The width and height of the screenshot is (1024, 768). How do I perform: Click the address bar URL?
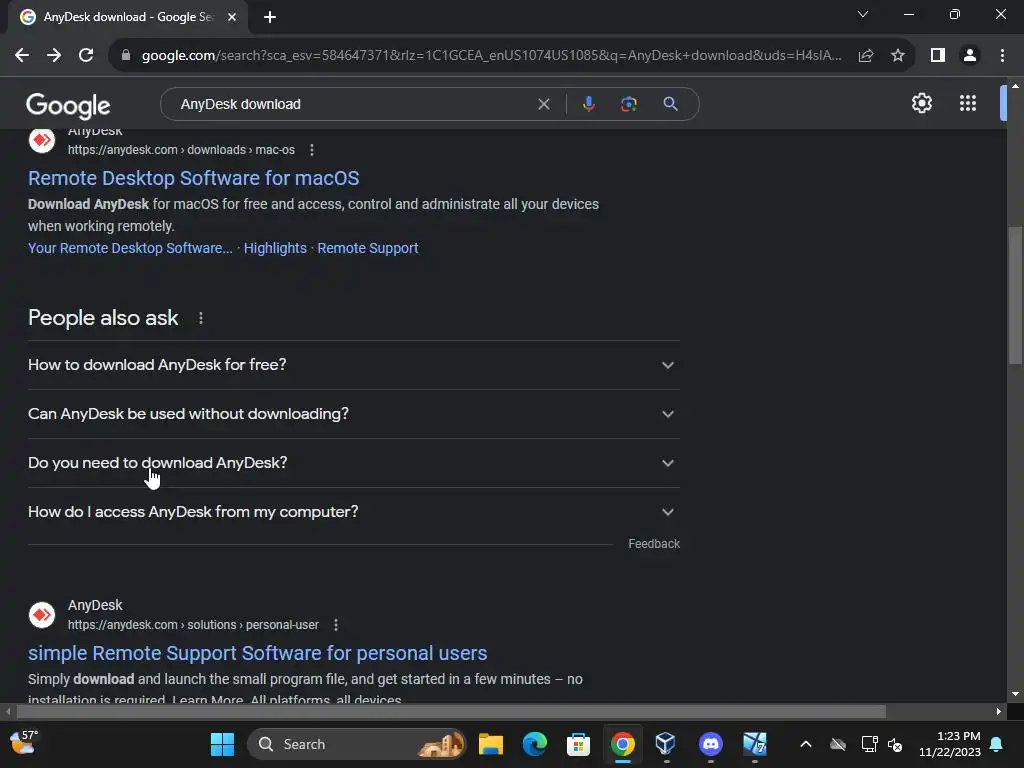point(491,56)
